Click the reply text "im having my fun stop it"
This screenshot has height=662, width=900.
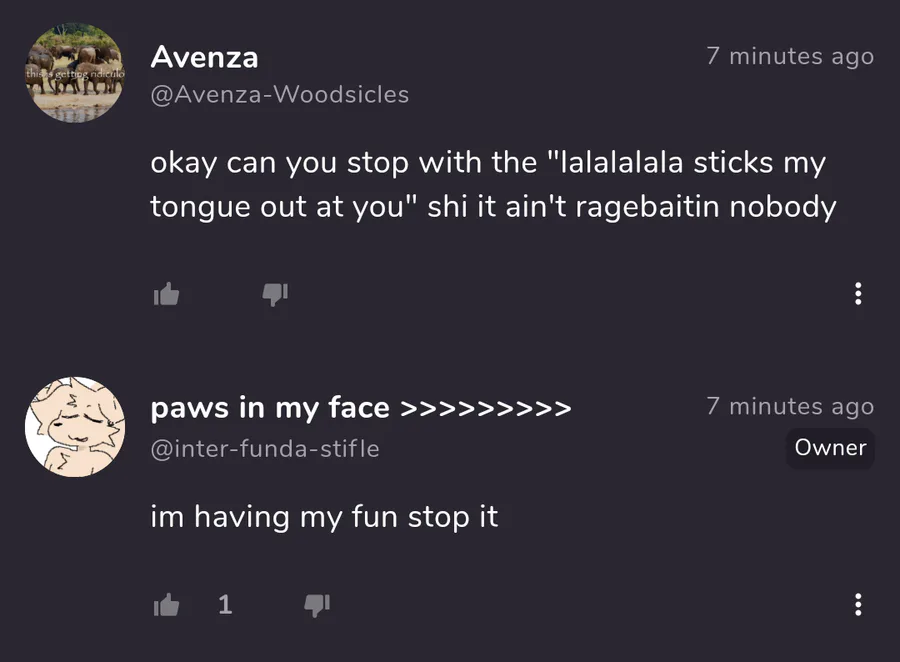click(324, 517)
